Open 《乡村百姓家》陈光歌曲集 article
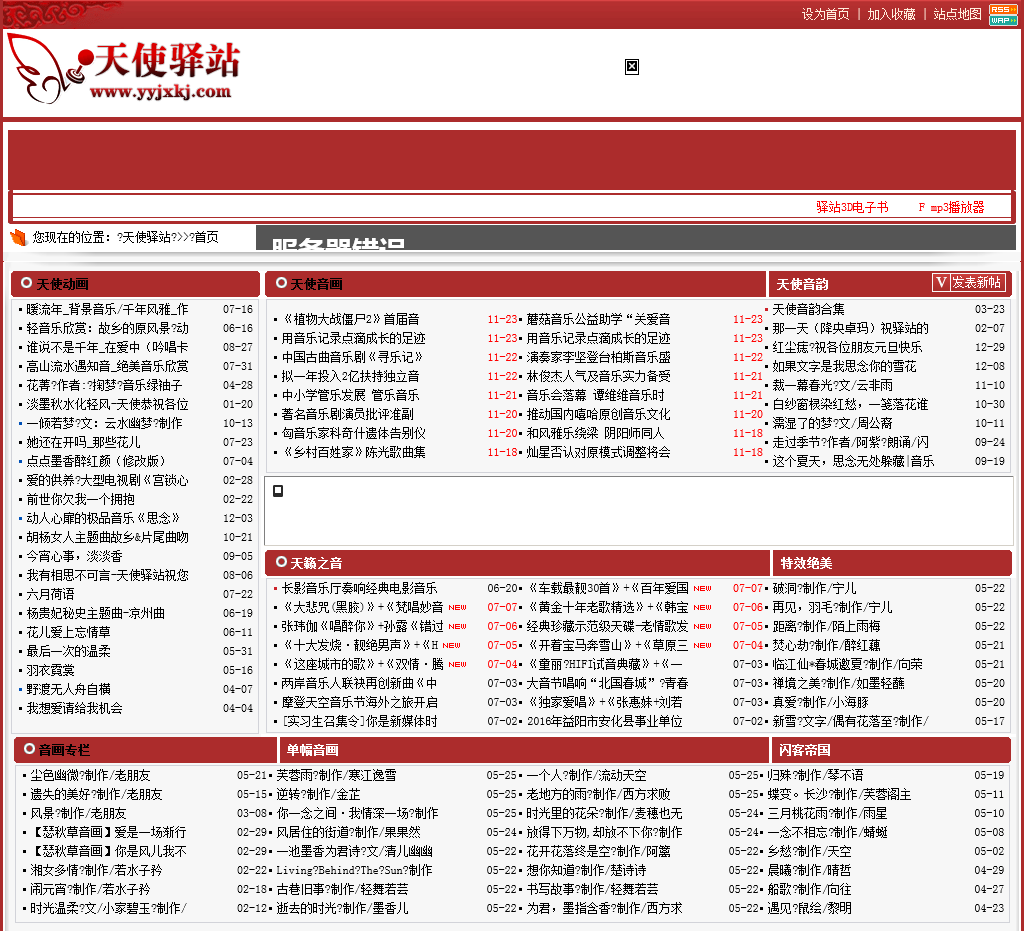 (353, 452)
